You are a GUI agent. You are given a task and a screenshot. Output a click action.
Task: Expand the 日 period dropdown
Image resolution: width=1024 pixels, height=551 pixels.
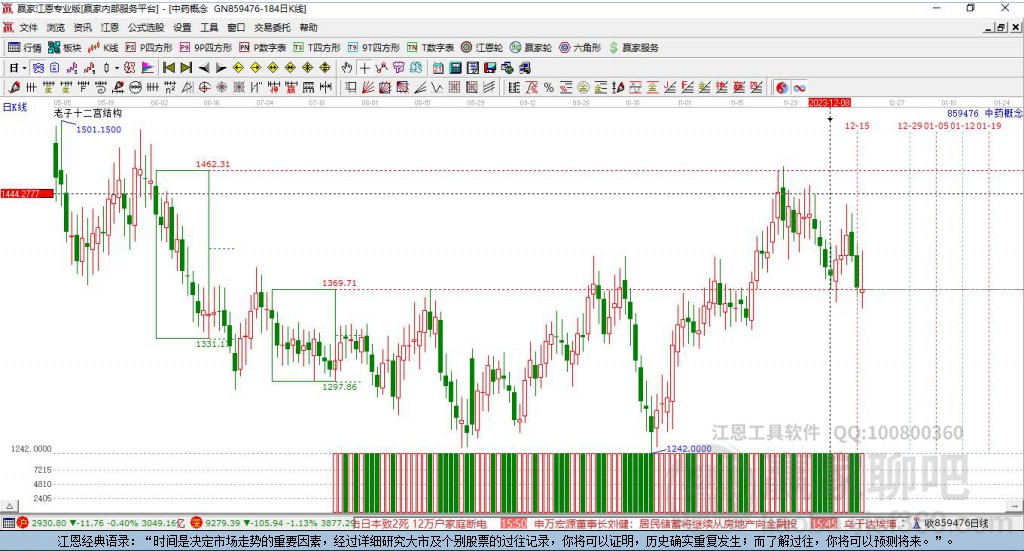[x=24, y=68]
